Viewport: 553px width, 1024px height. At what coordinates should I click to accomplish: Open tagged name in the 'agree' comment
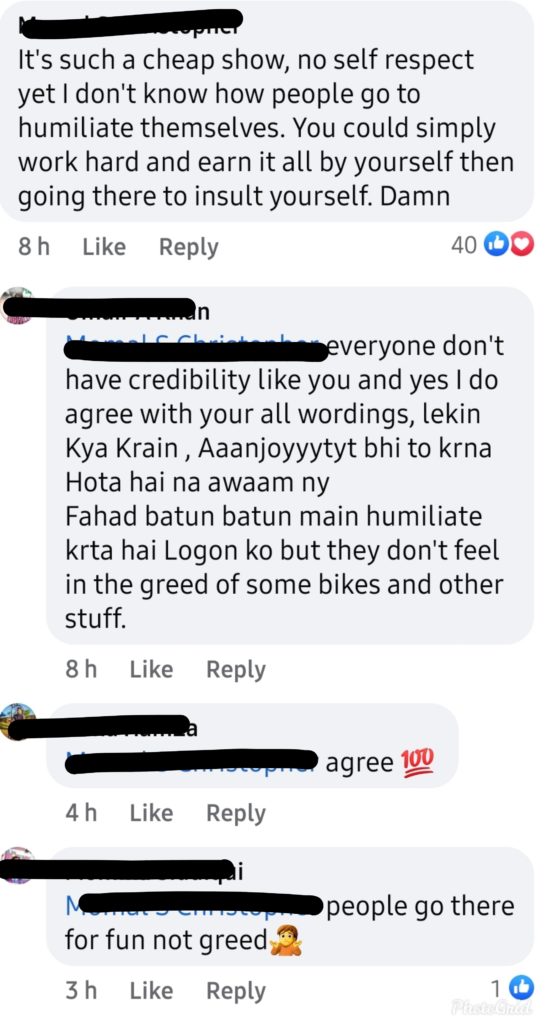tap(192, 762)
